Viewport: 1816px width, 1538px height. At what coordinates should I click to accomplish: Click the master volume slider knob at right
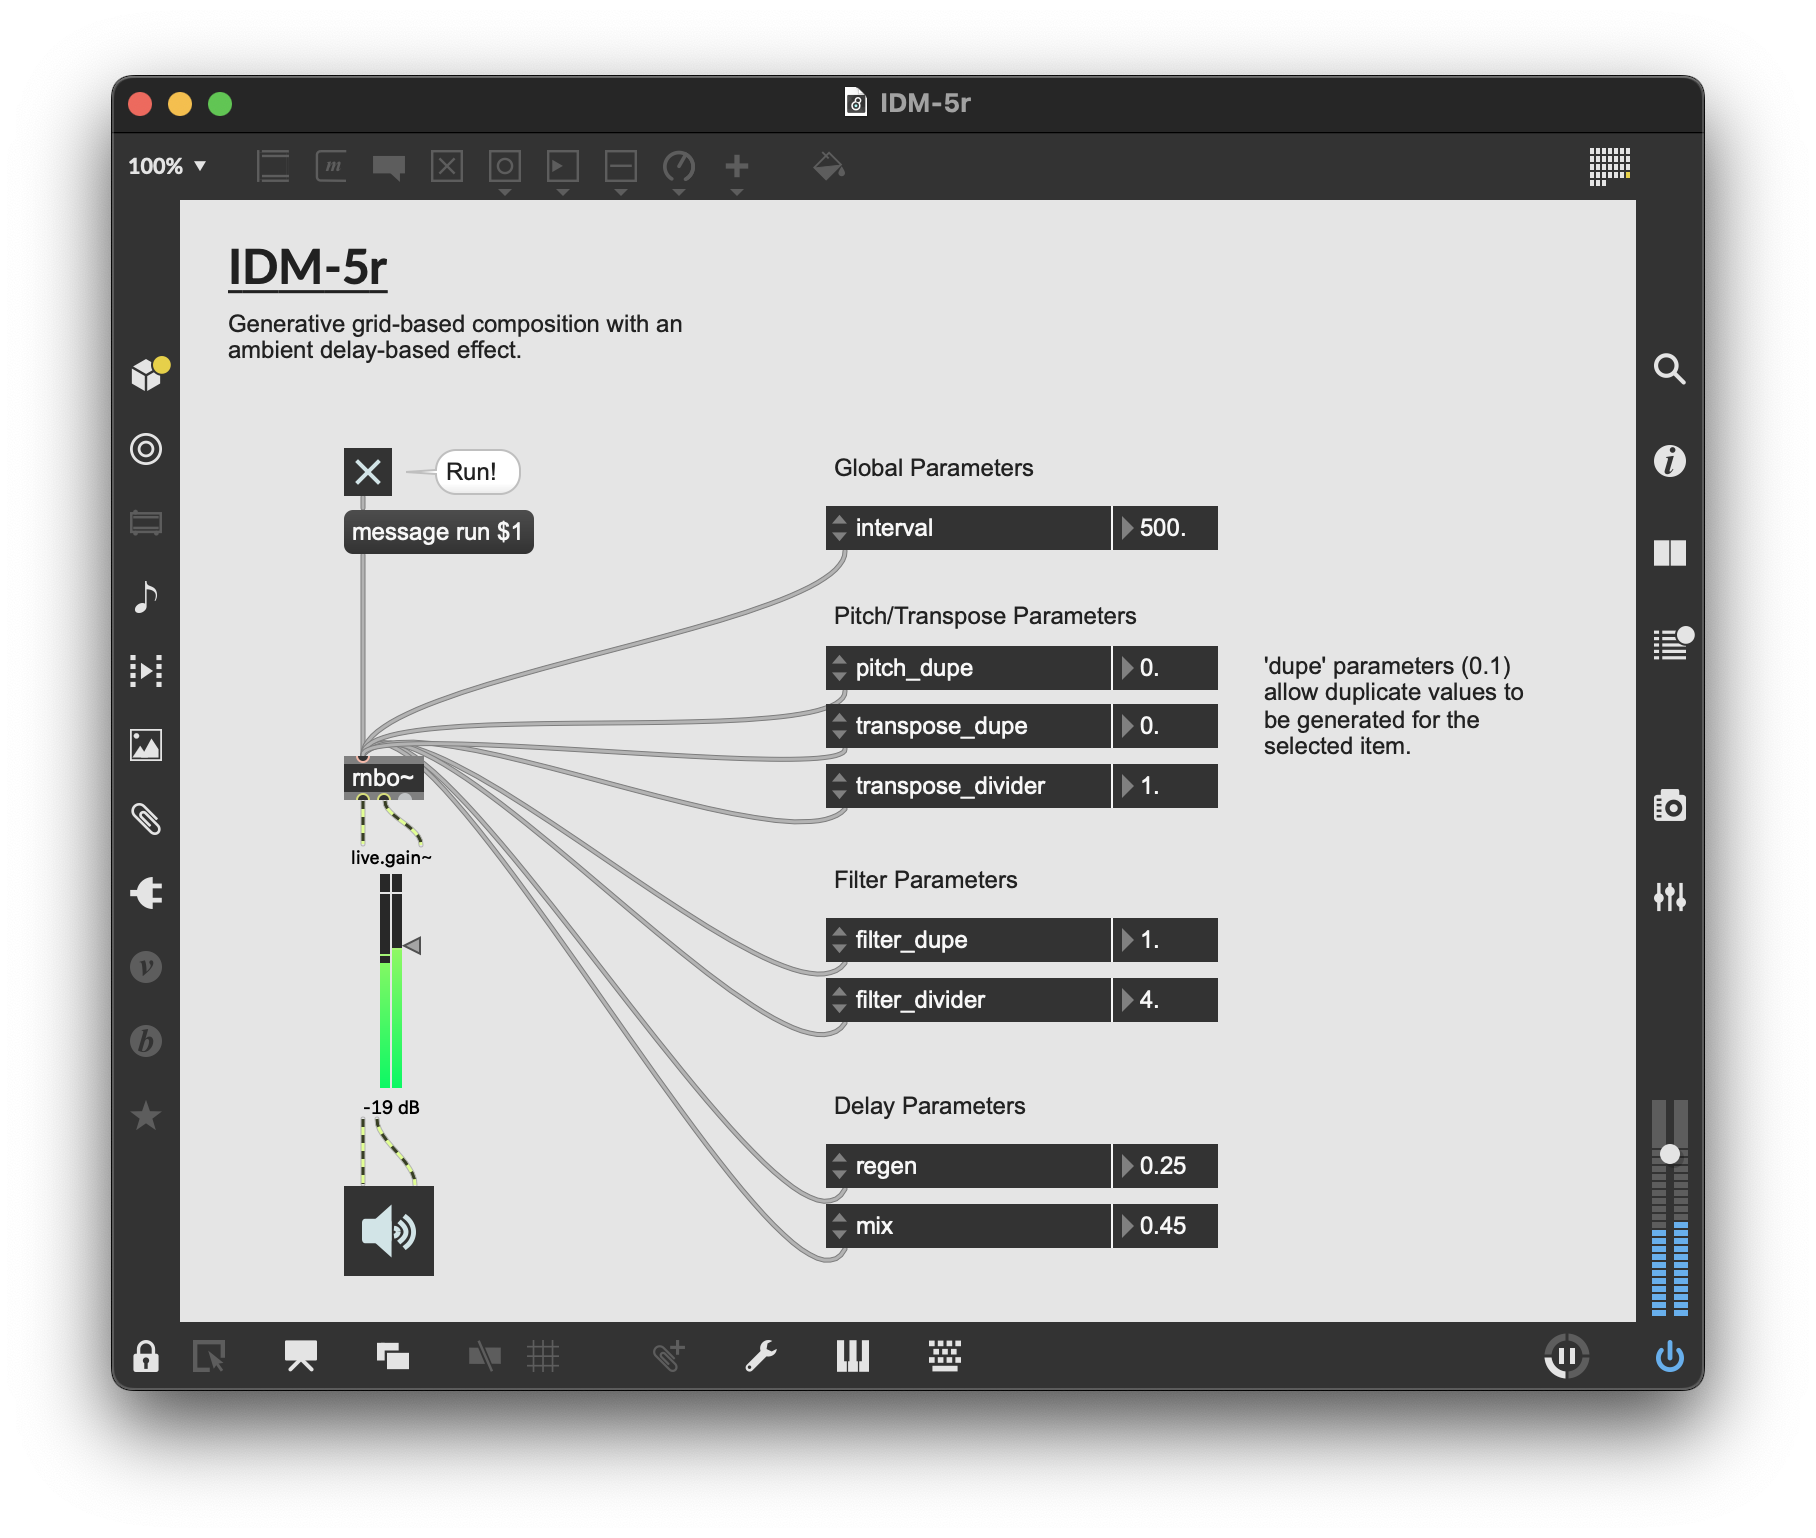pyautogui.click(x=1669, y=1153)
